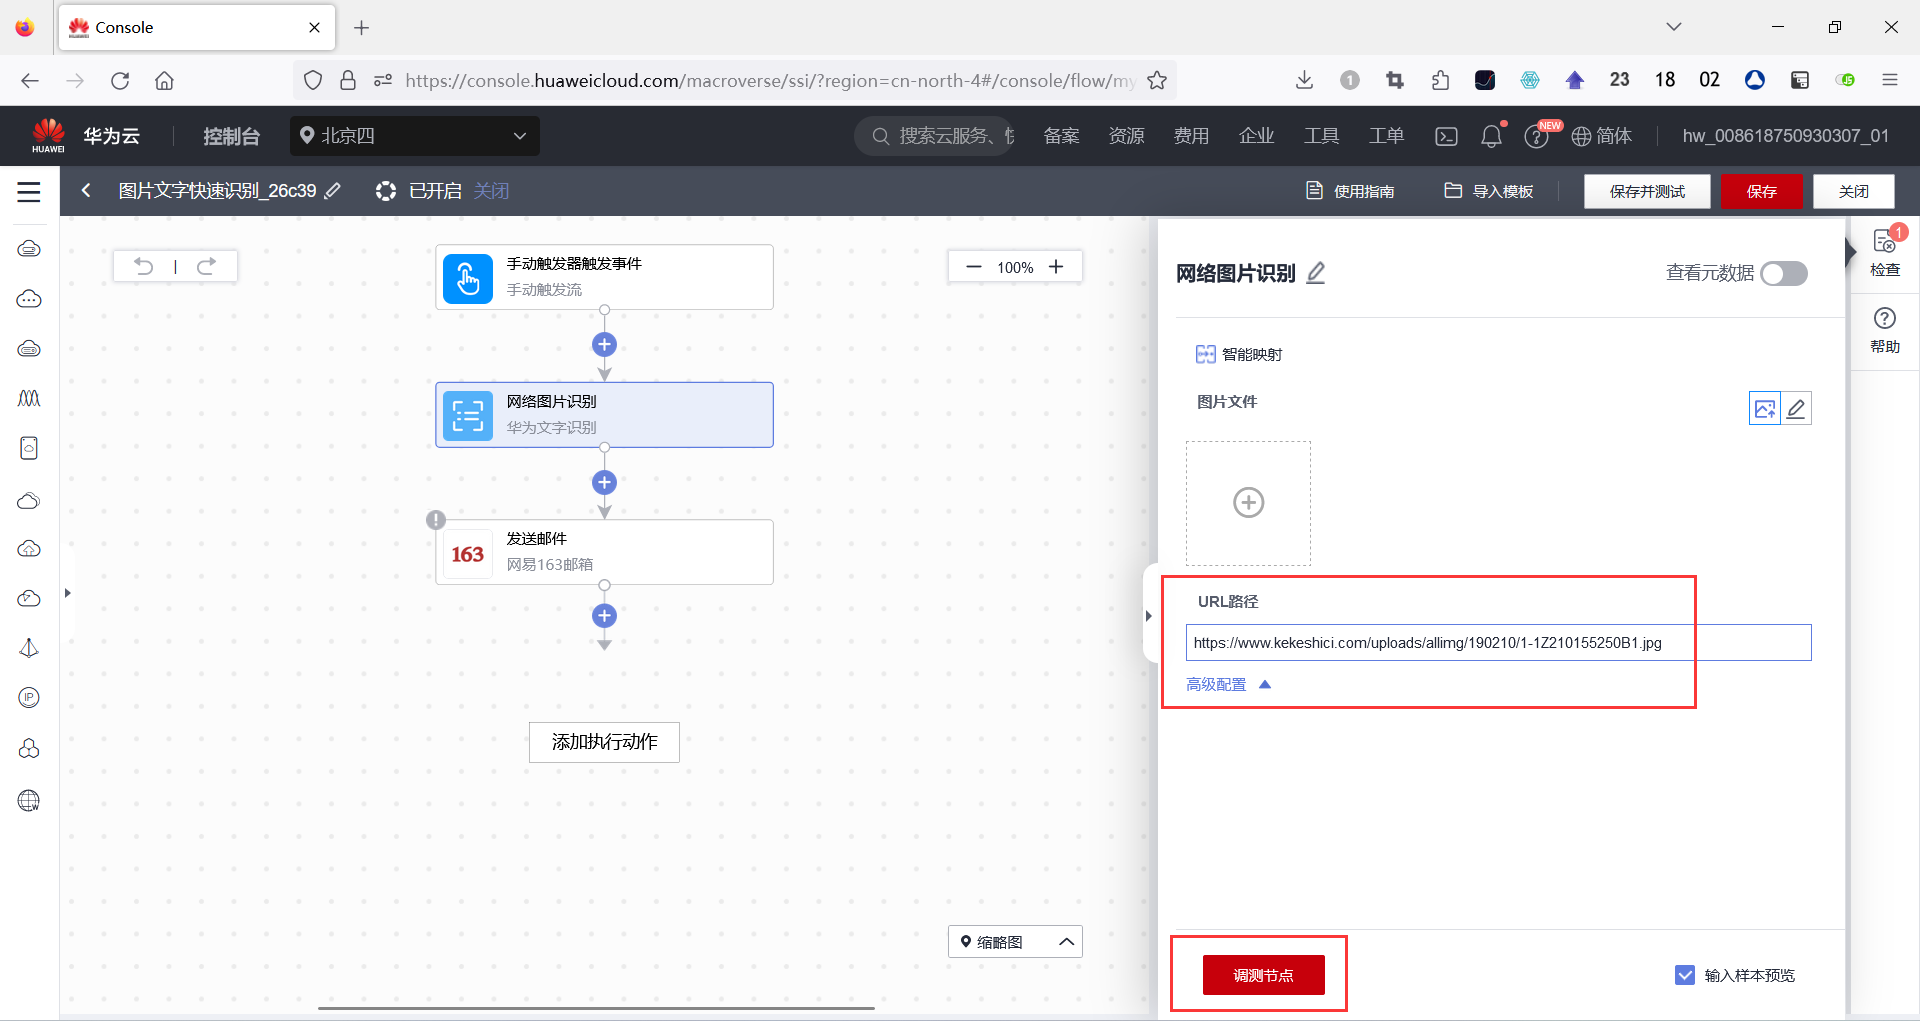Toggle 查看元数据 switch

[1784, 273]
